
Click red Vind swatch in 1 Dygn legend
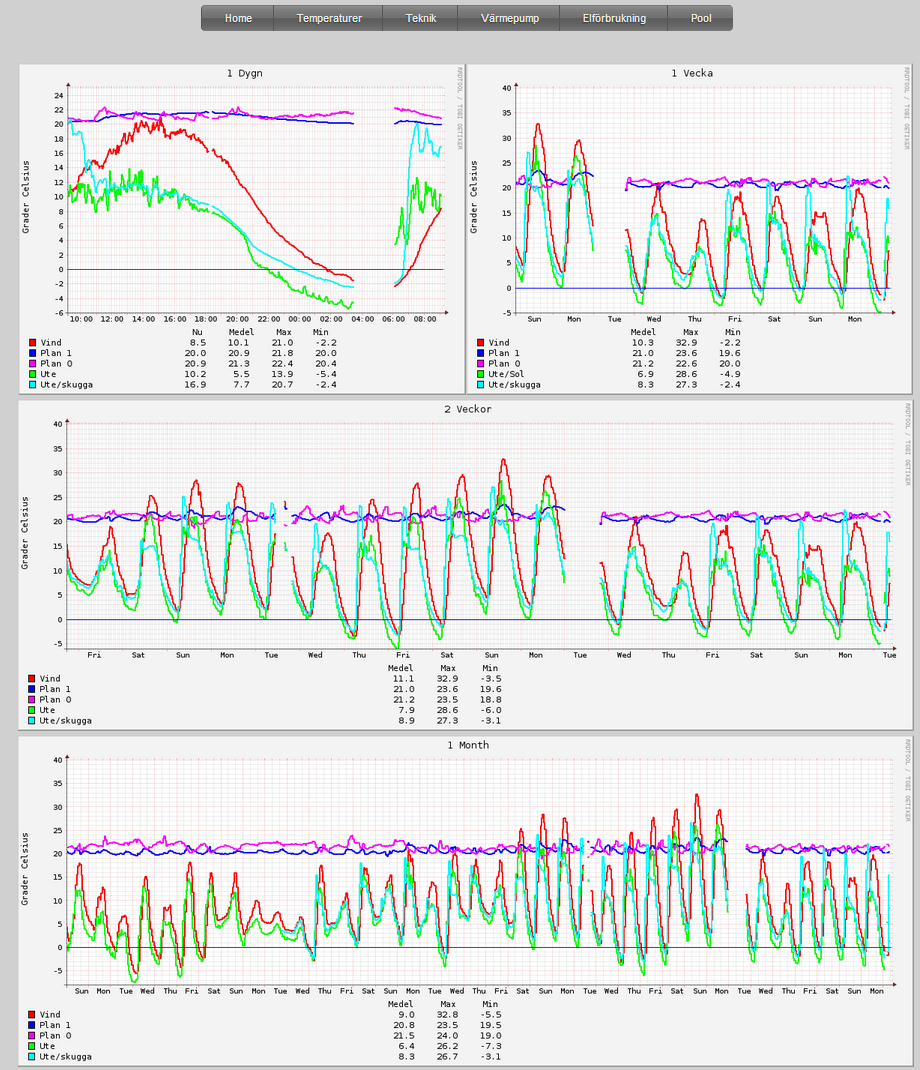(x=33, y=343)
